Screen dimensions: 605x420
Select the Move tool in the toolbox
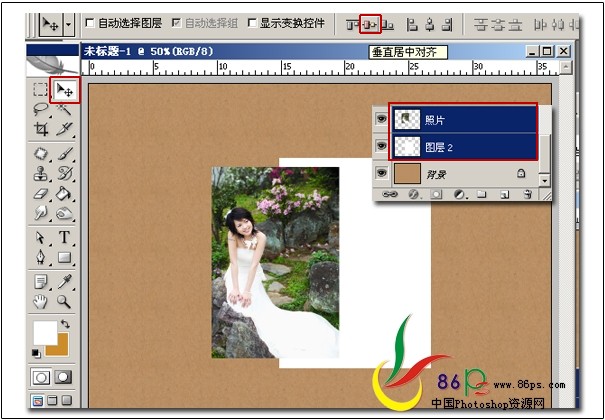(64, 90)
